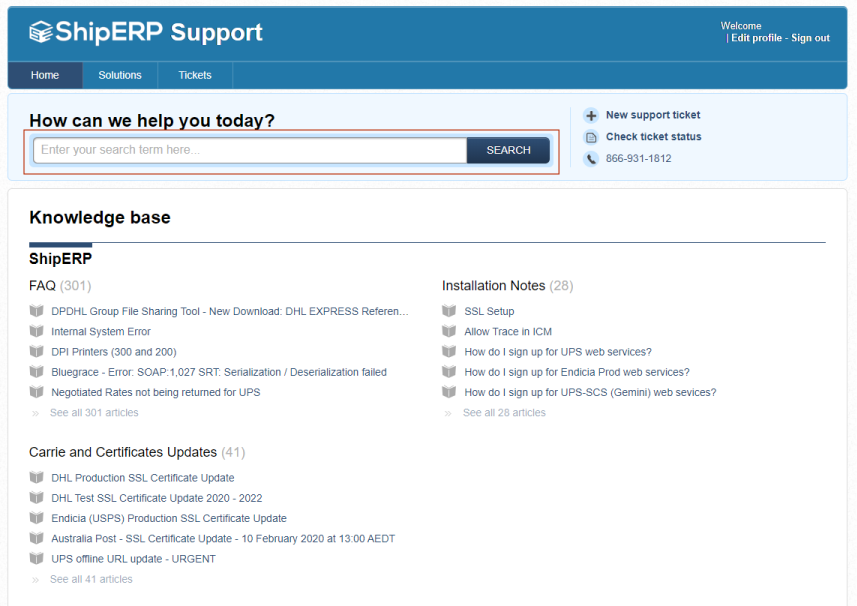Viewport: 857px width, 606px height.
Task: Click the book icon next to UPS offline URL update
Action: (36, 558)
